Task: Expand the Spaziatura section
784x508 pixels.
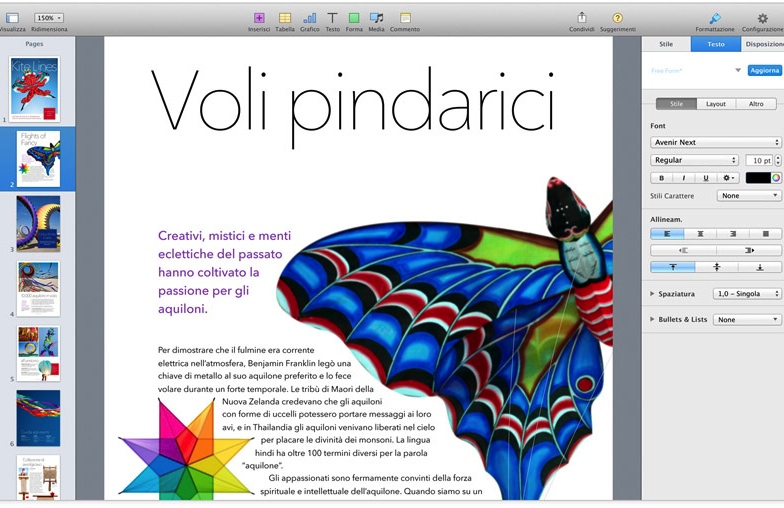Action: [652, 294]
